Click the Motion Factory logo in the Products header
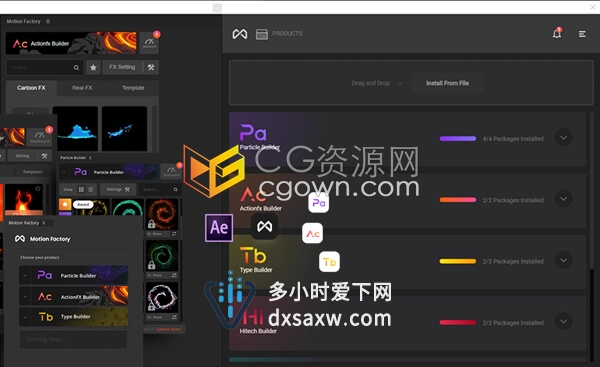600x367 pixels. tap(240, 34)
